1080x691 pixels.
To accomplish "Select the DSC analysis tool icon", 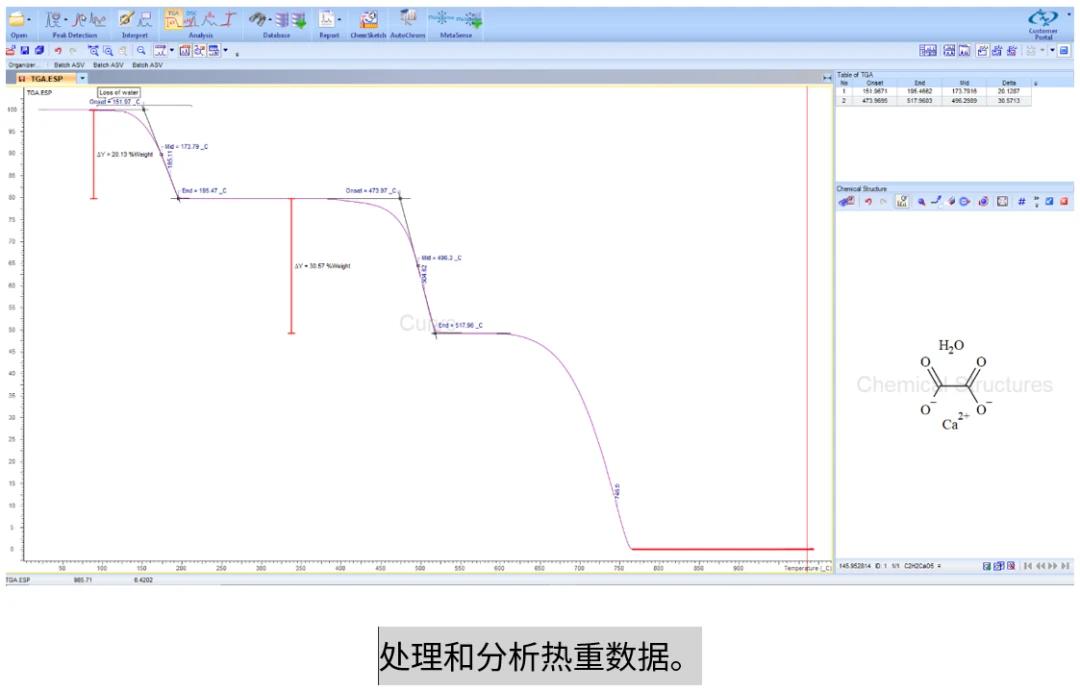I will point(191,19).
